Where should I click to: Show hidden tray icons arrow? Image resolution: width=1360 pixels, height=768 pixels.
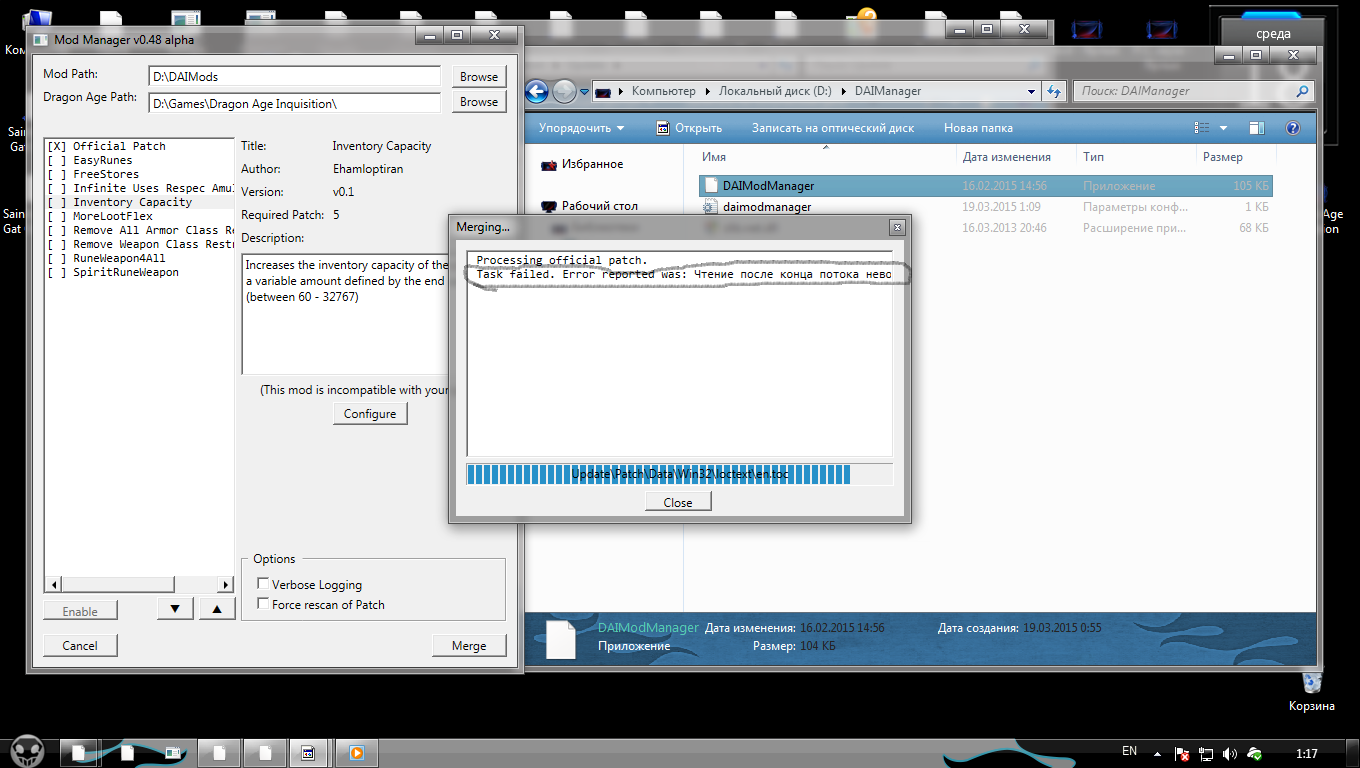(x=1159, y=752)
